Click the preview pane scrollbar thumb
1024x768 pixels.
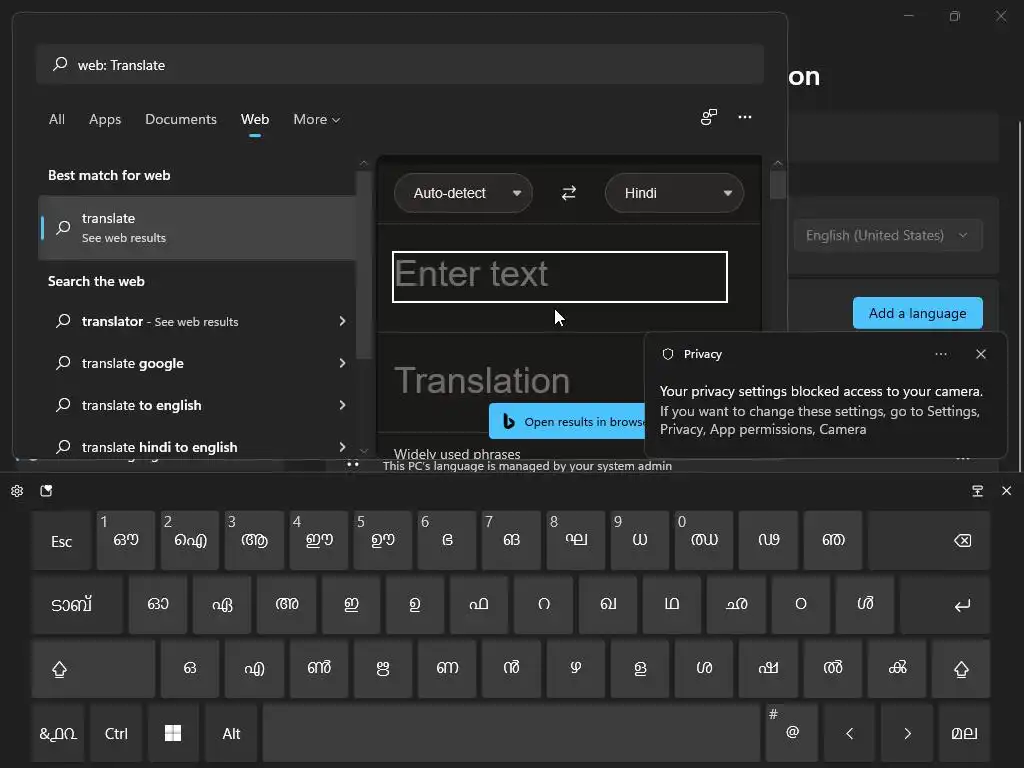pyautogui.click(x=777, y=185)
